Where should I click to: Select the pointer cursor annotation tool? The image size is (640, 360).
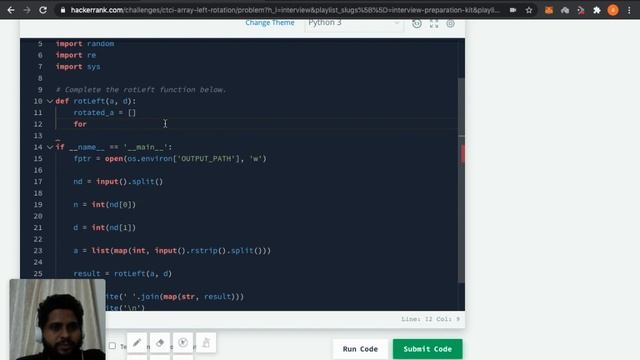(183, 343)
